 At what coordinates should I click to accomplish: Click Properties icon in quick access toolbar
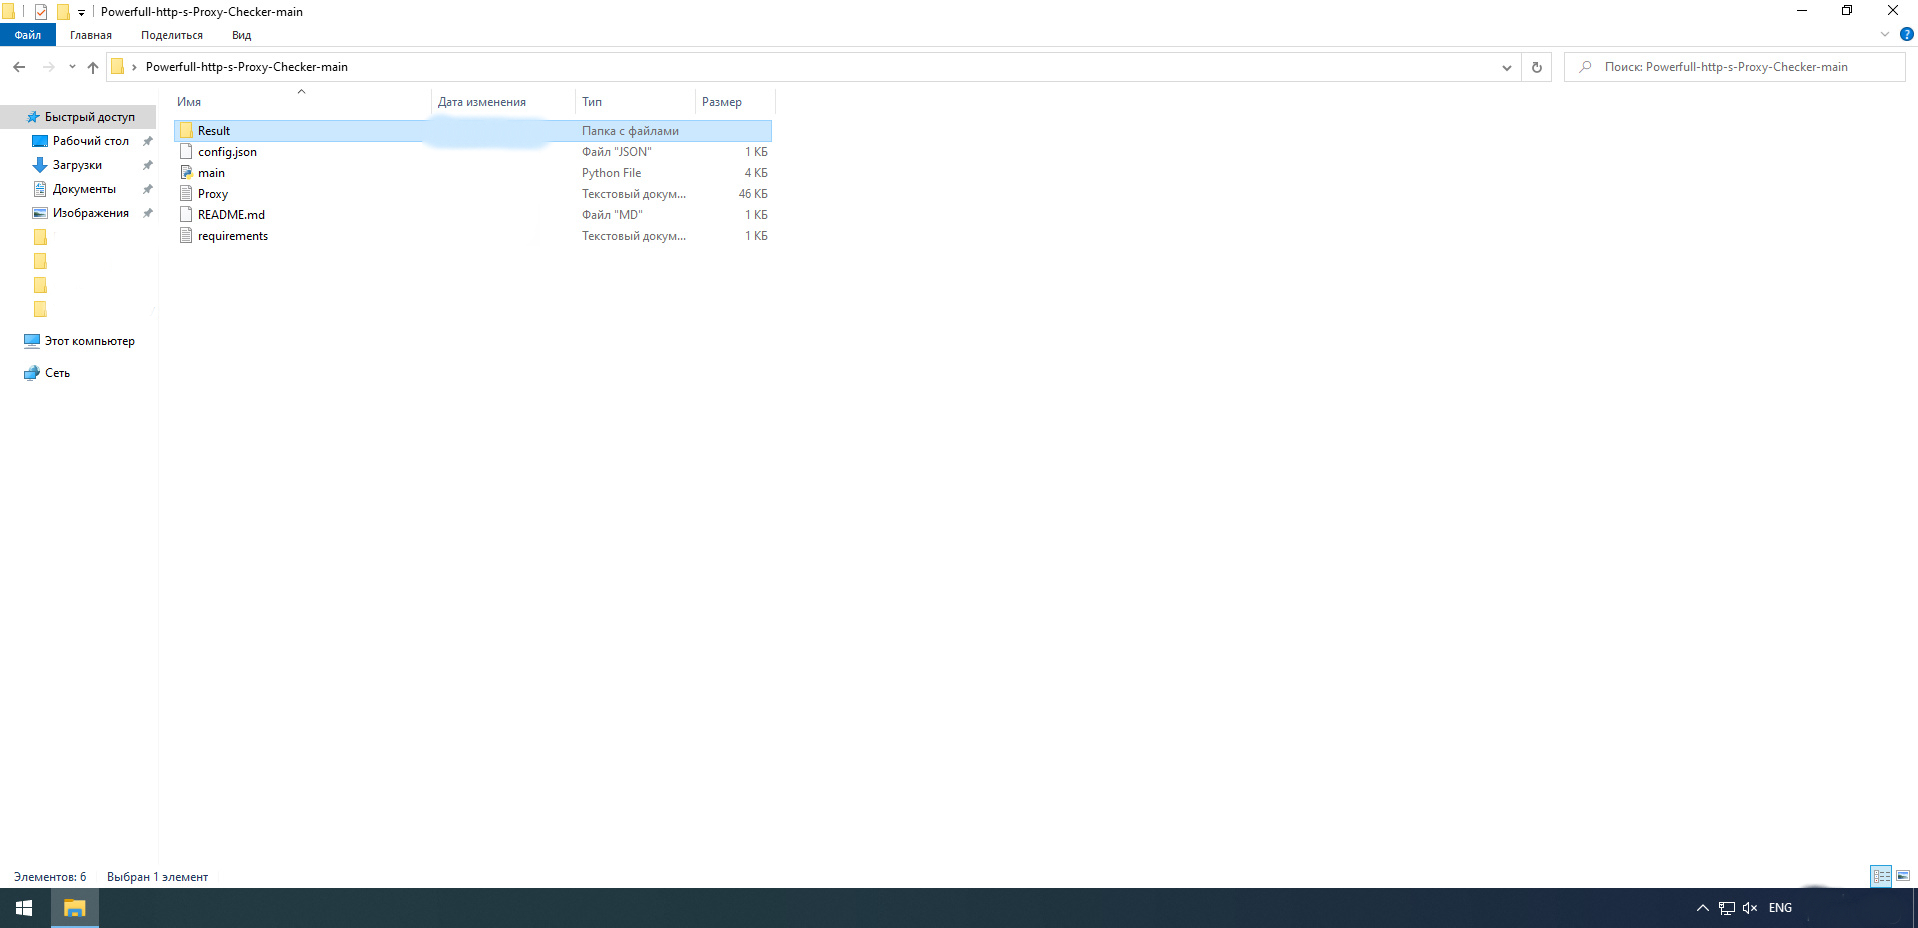click(x=41, y=12)
